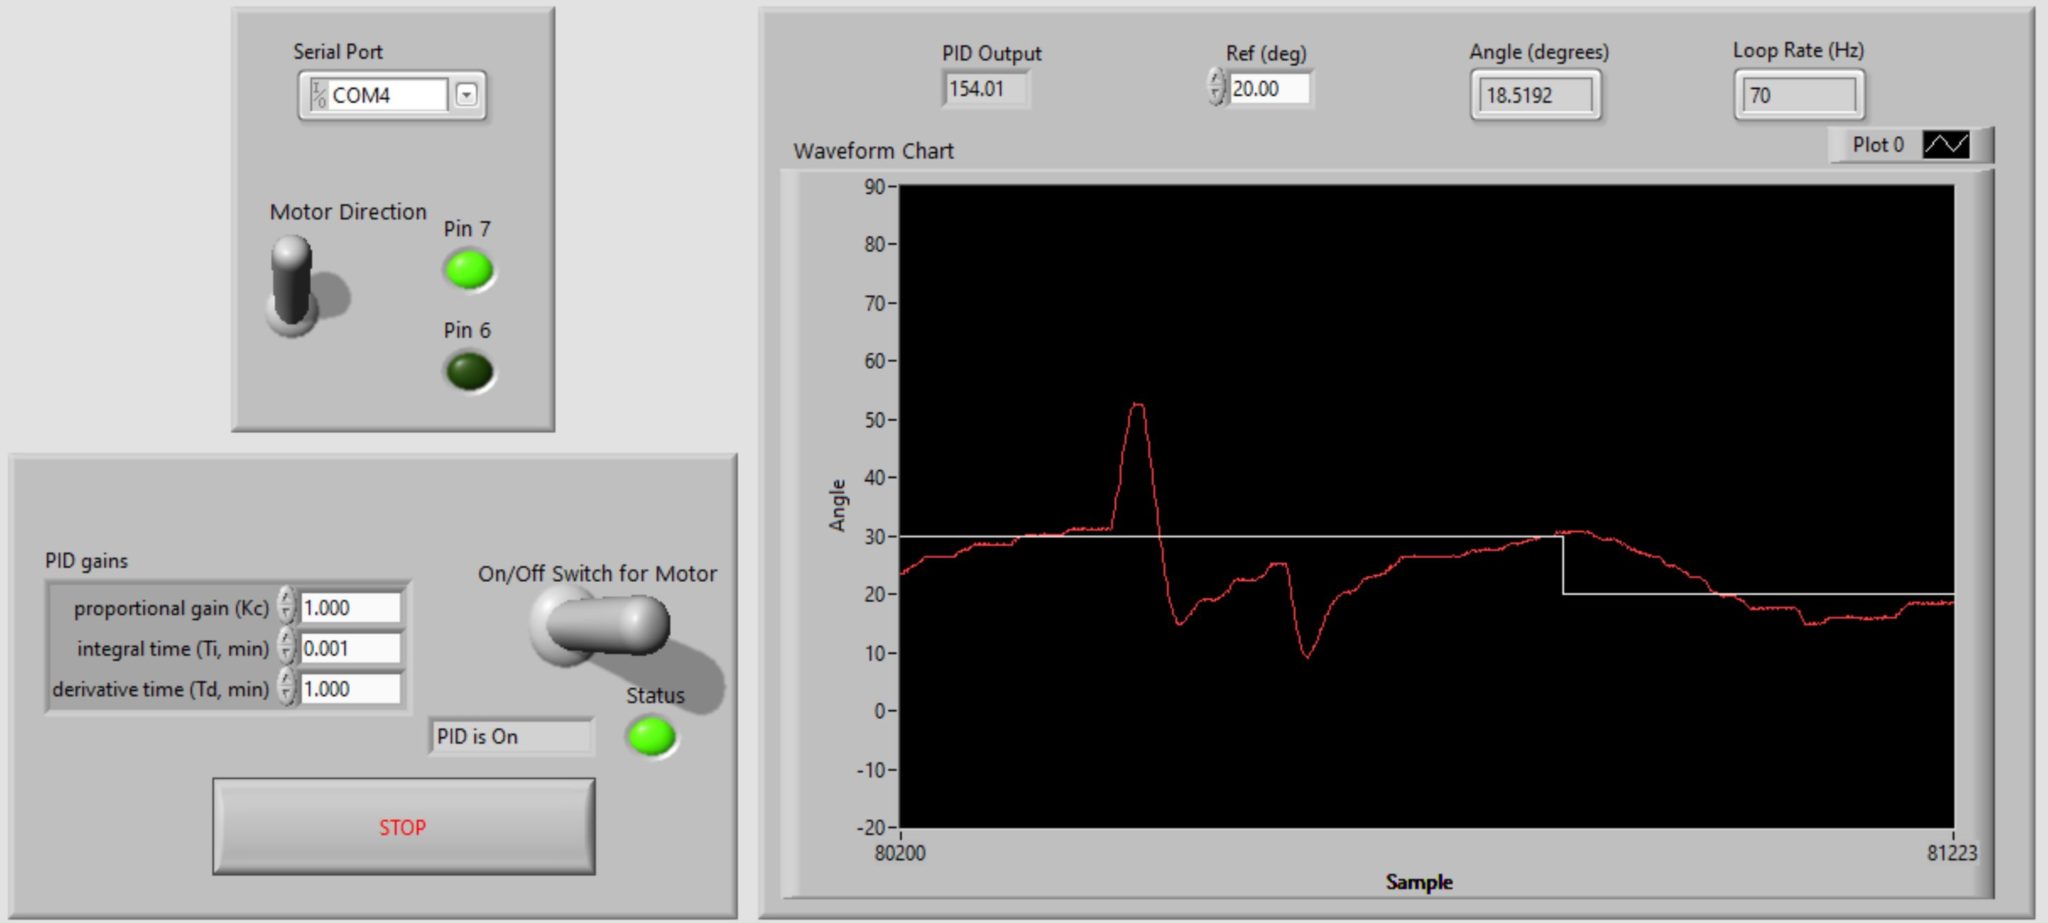Flip the On/Off Switch for Motor
The height and width of the screenshot is (923, 2048).
click(602, 626)
